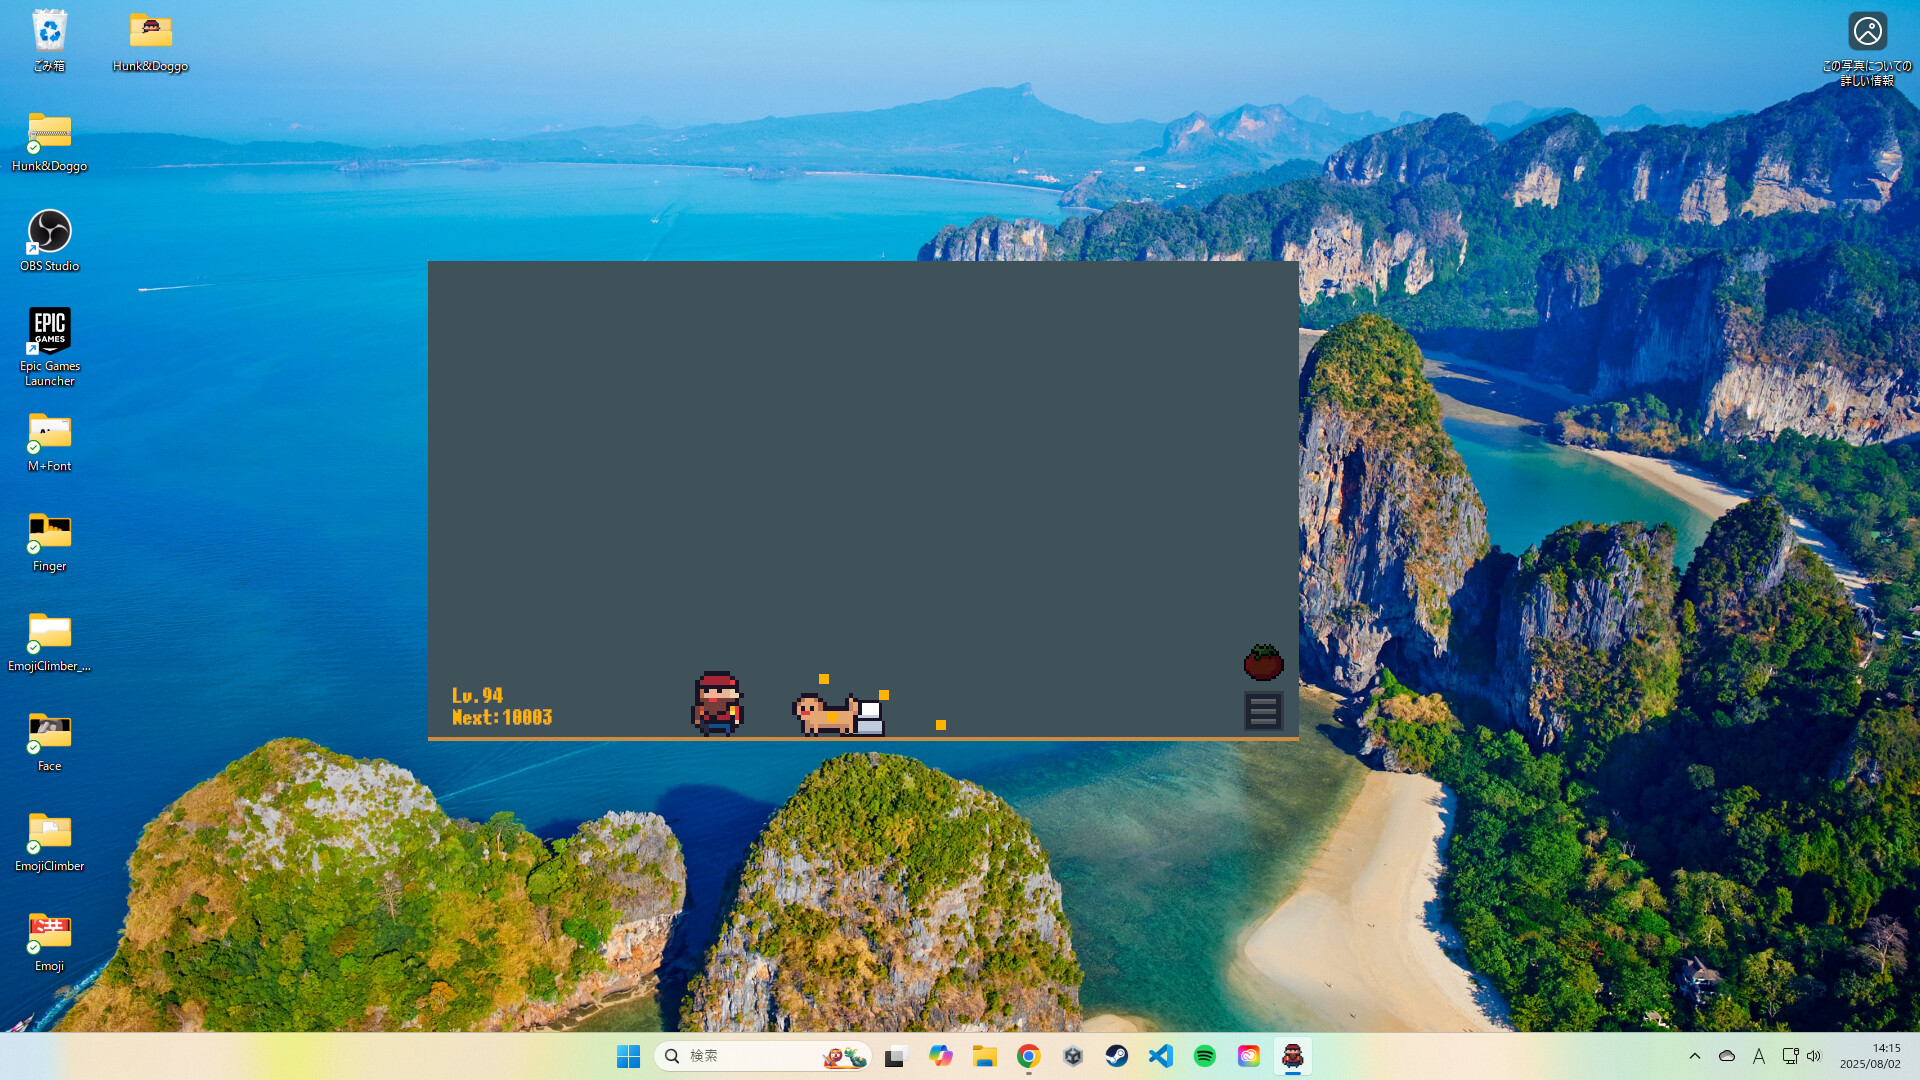Screen dimensions: 1920x1080
Task: Open Unity Hub from the taskbar
Action: coord(1072,1055)
